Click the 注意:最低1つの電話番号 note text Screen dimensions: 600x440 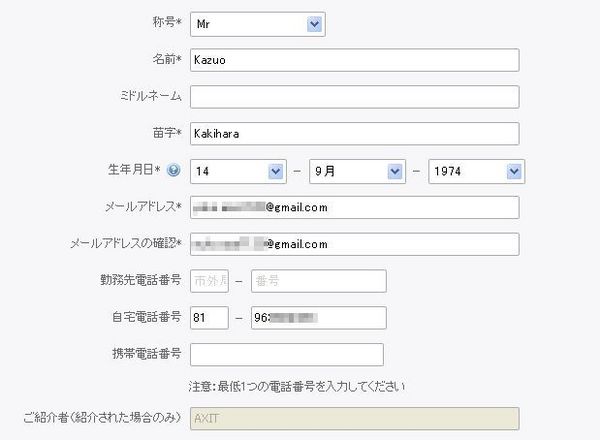[x=297, y=386]
